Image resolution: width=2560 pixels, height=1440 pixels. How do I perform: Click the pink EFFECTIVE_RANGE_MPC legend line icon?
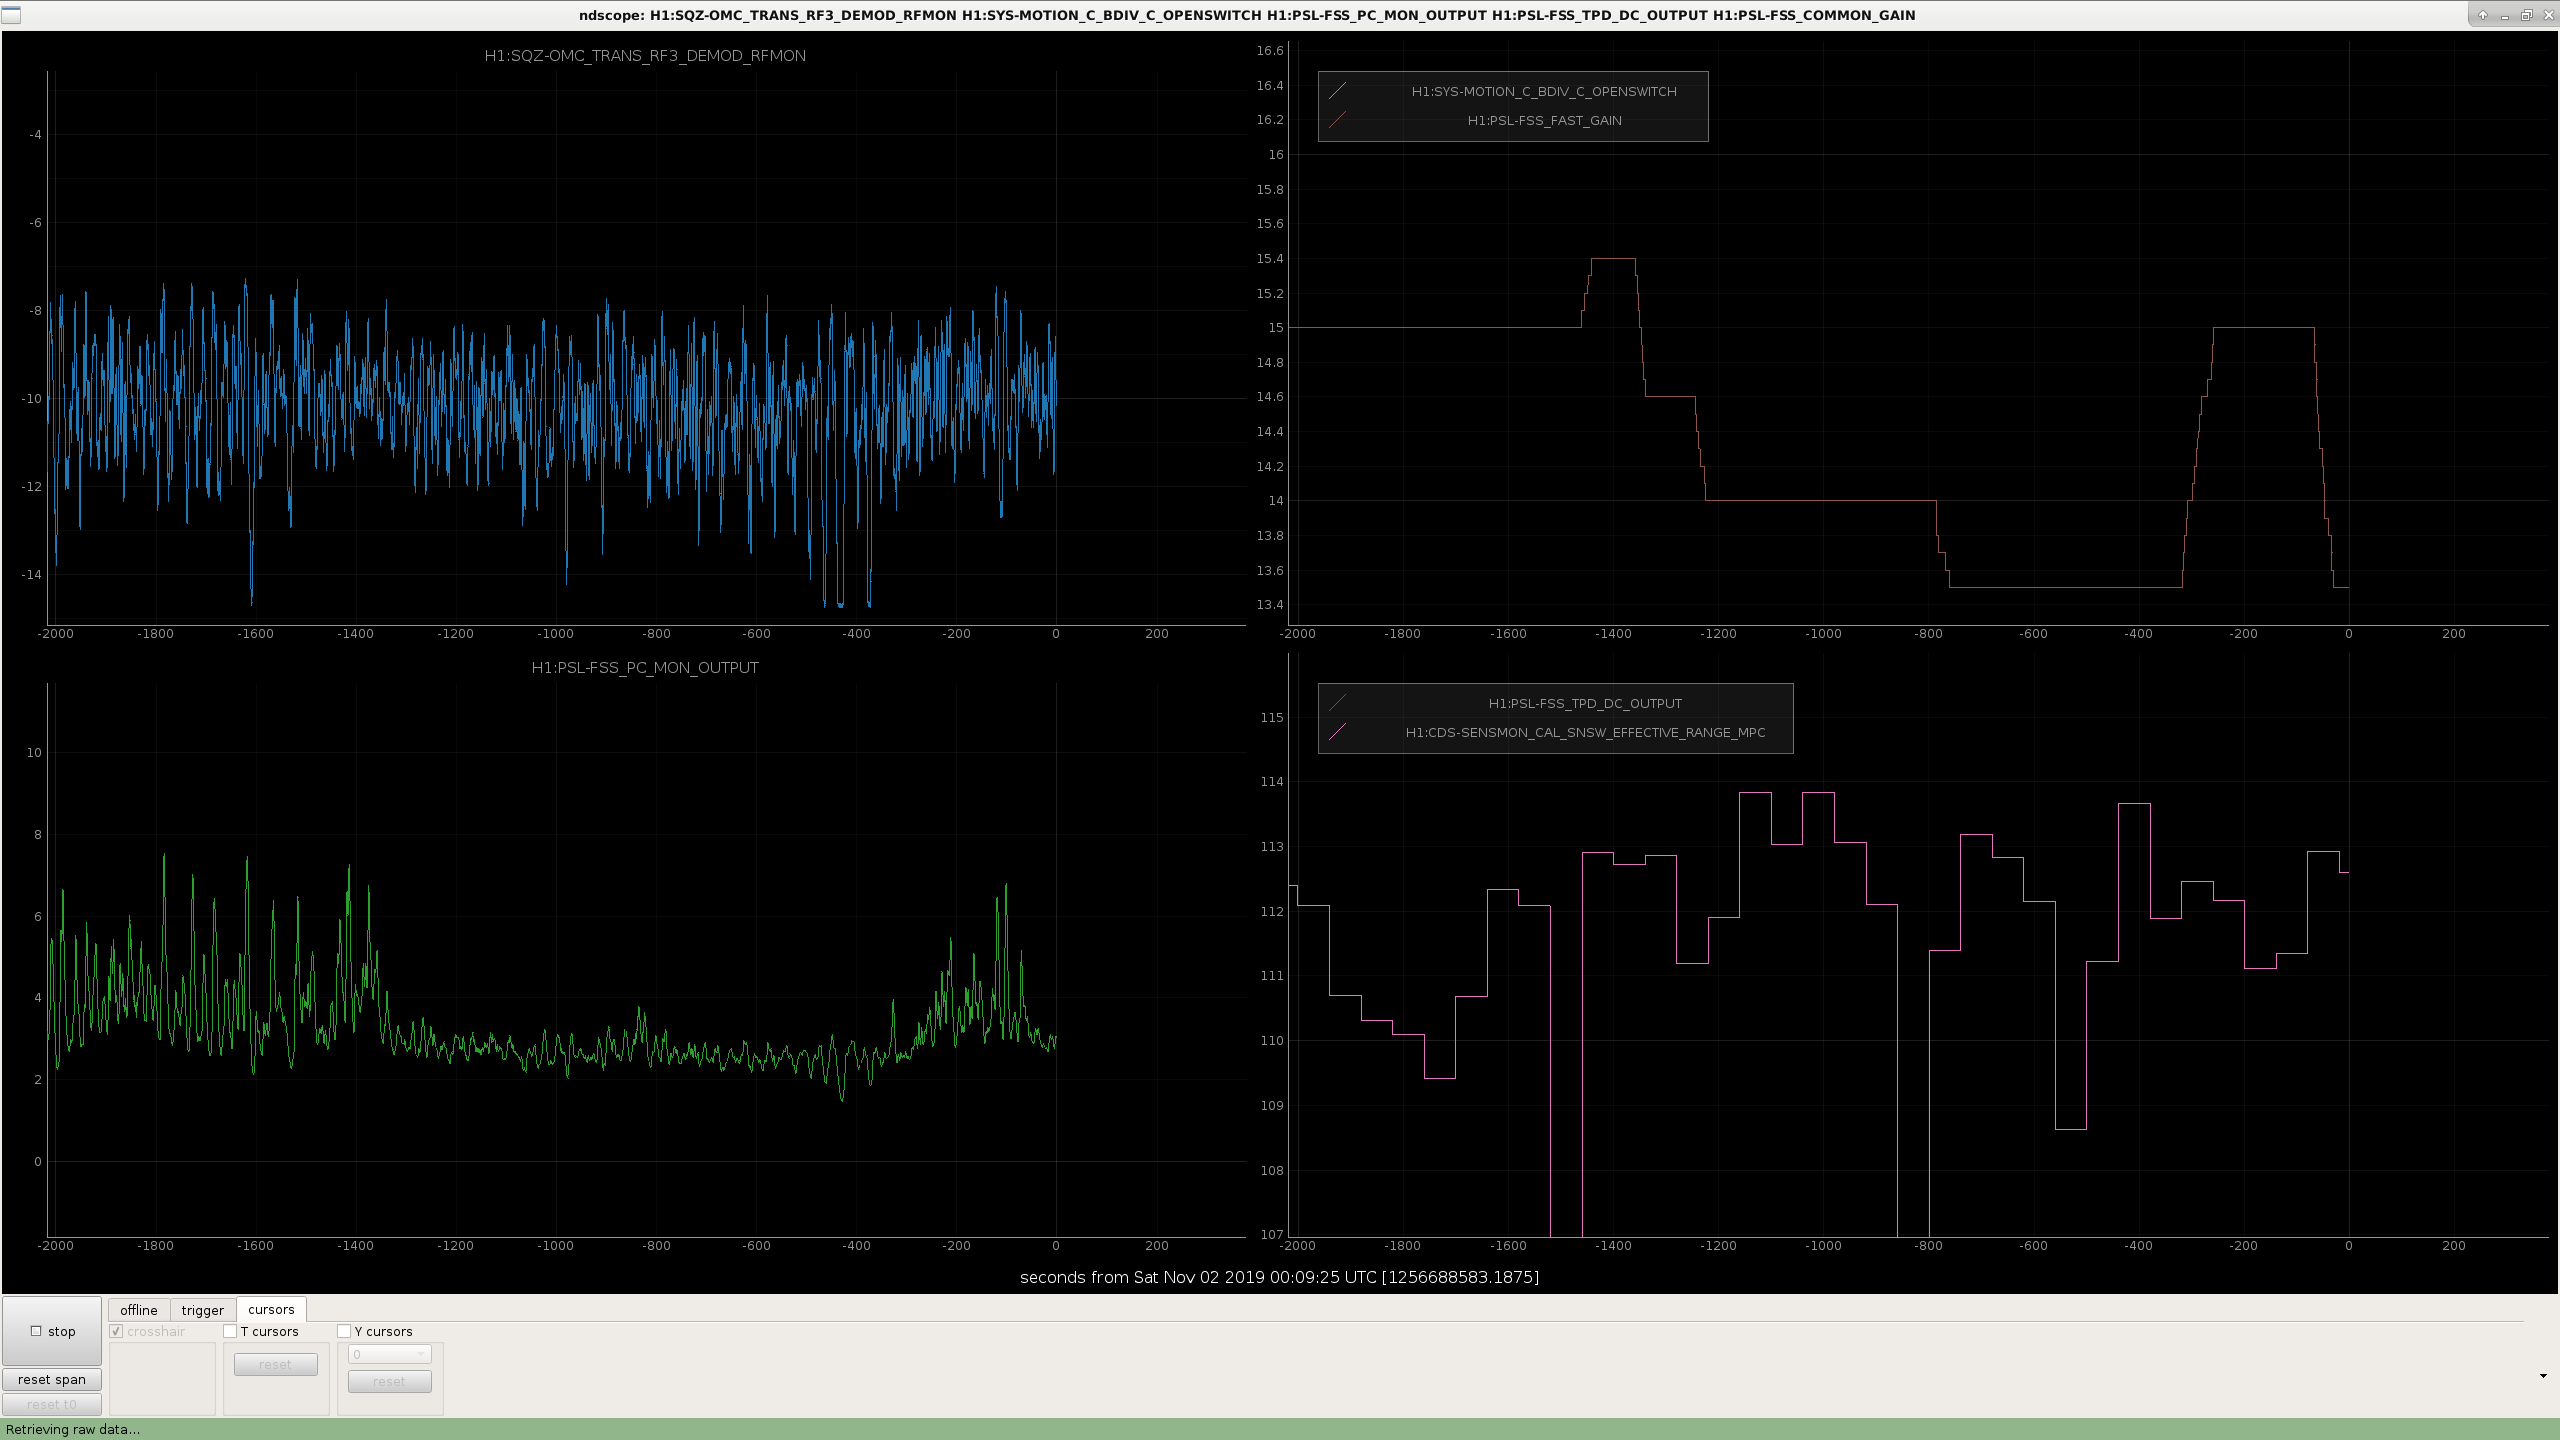pos(1337,732)
